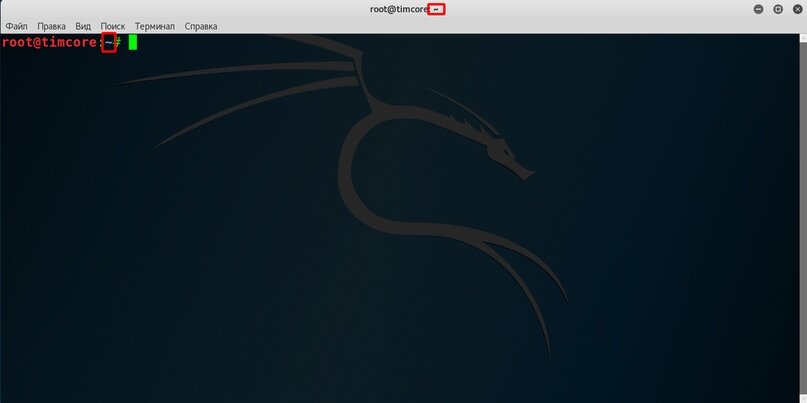Click the terminal vertical scrollbar
Screen dimensions: 807x403
pos(803,218)
